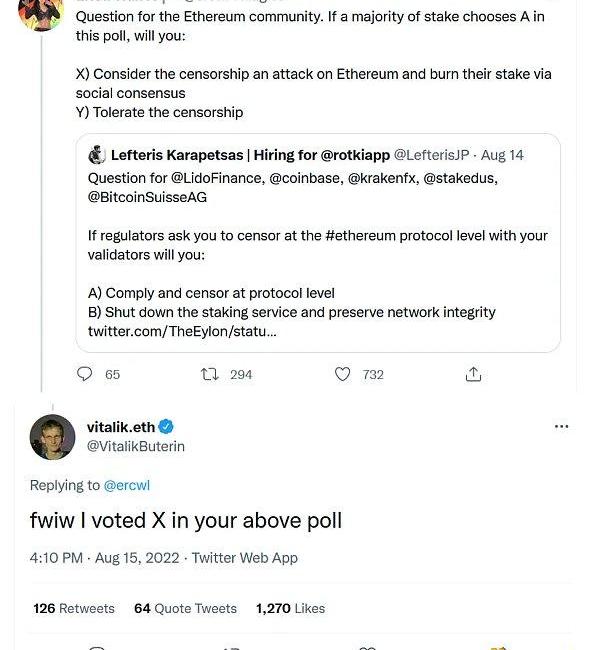This screenshot has height=650, width=600.
Task: View the 64 Quote Tweets list
Action: tap(185, 608)
